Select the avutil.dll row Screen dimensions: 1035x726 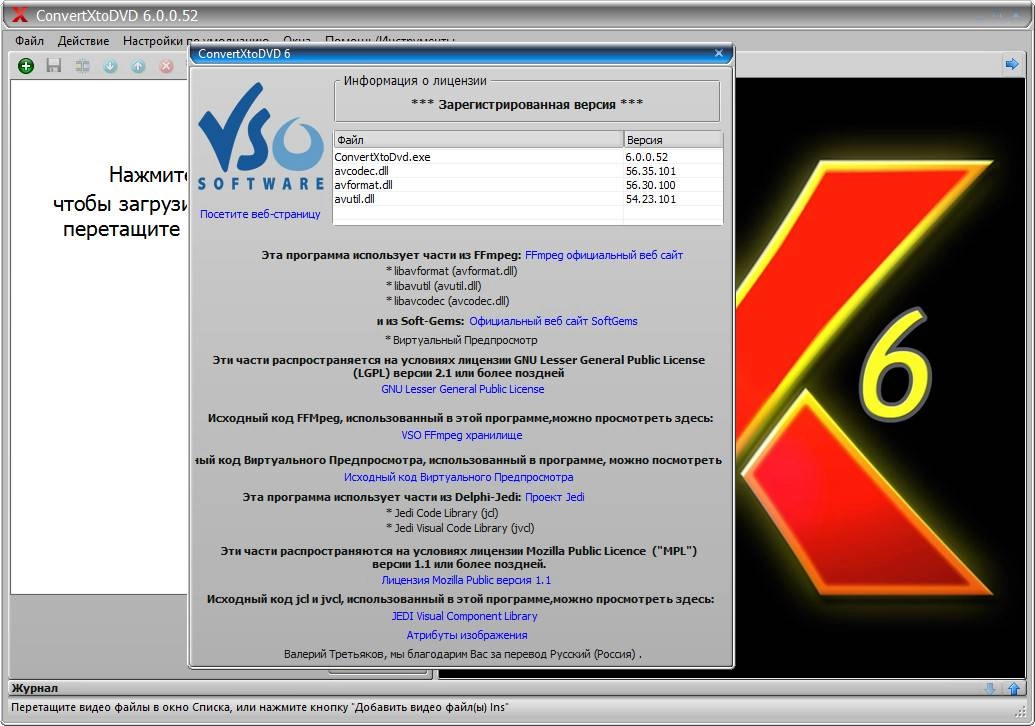click(528, 199)
